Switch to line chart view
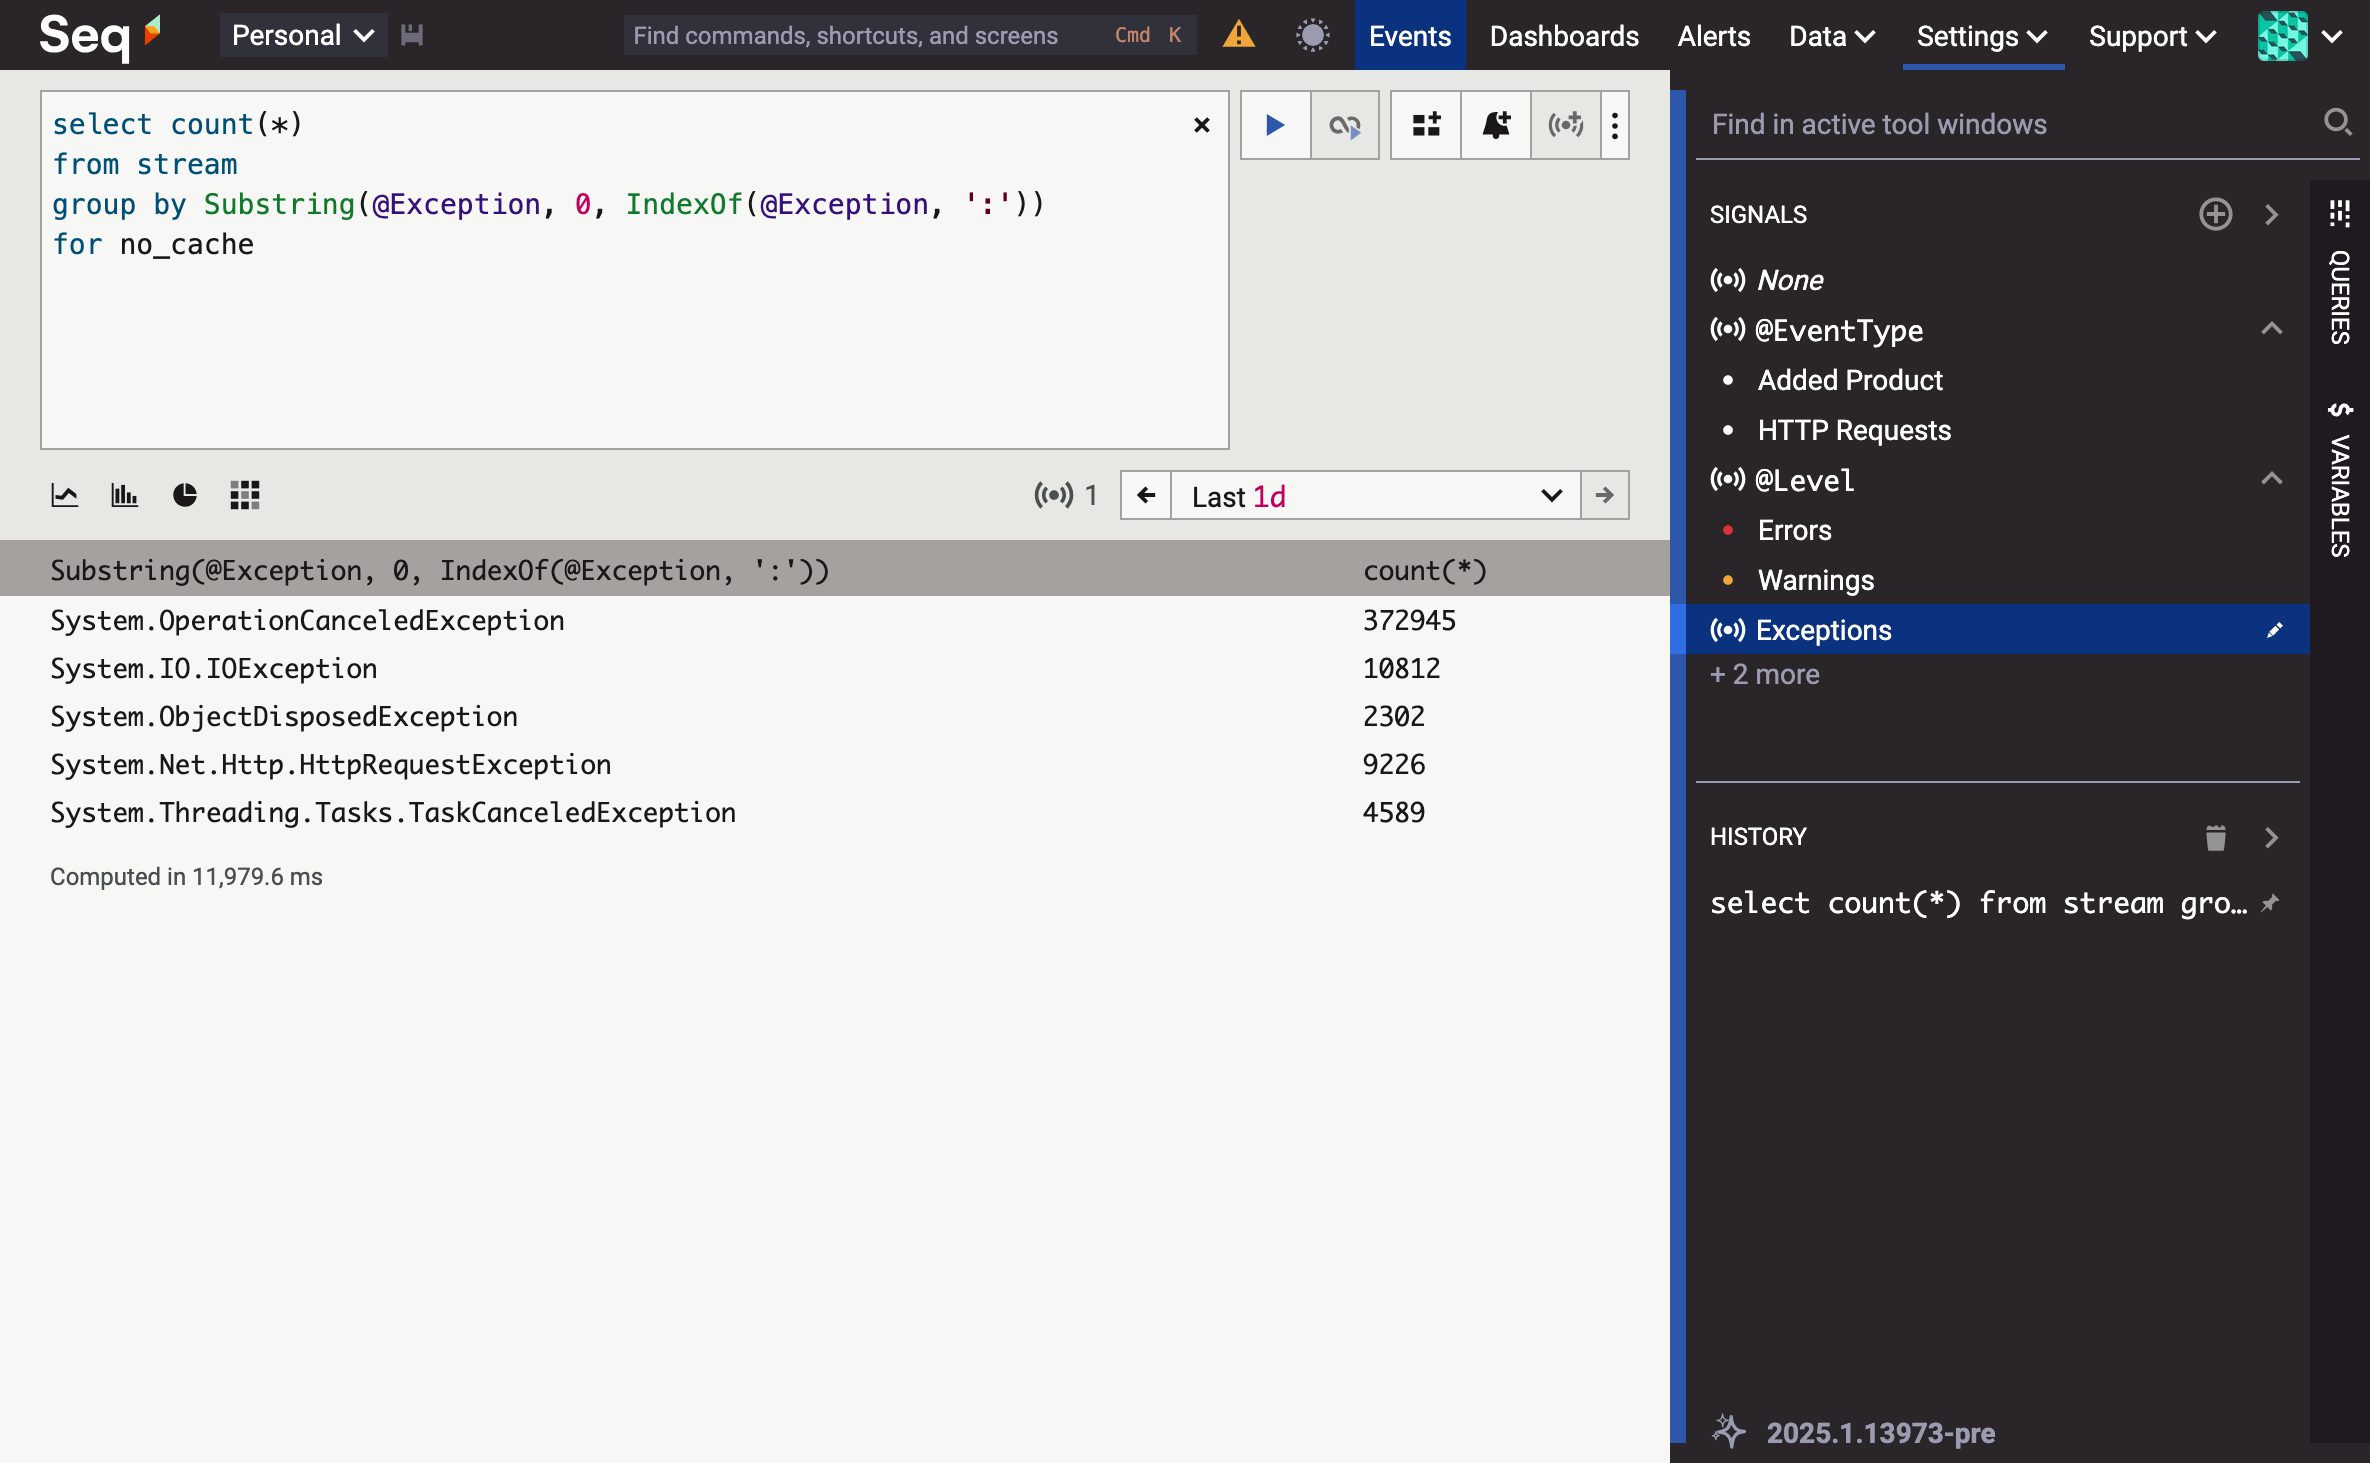This screenshot has width=2370, height=1464. click(65, 495)
